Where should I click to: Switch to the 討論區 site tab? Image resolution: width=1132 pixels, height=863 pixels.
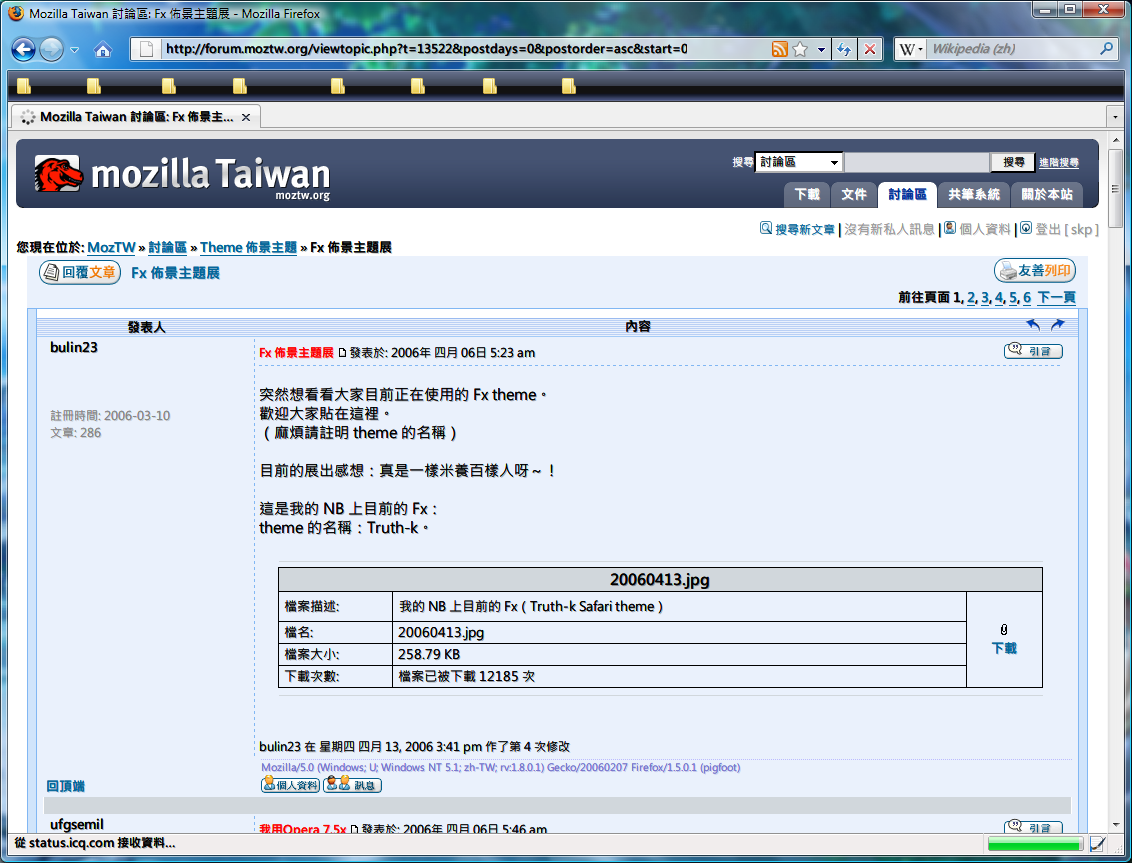point(907,194)
